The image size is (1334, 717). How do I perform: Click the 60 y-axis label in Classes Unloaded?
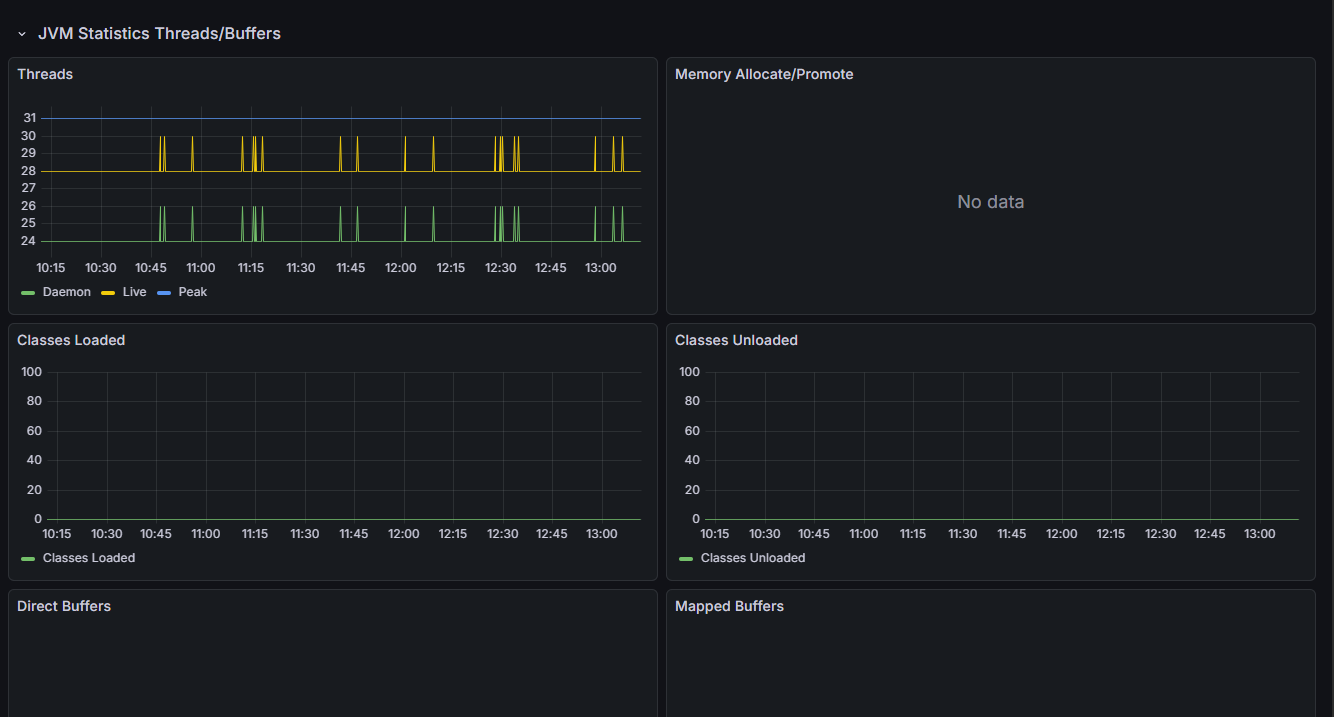(692, 431)
